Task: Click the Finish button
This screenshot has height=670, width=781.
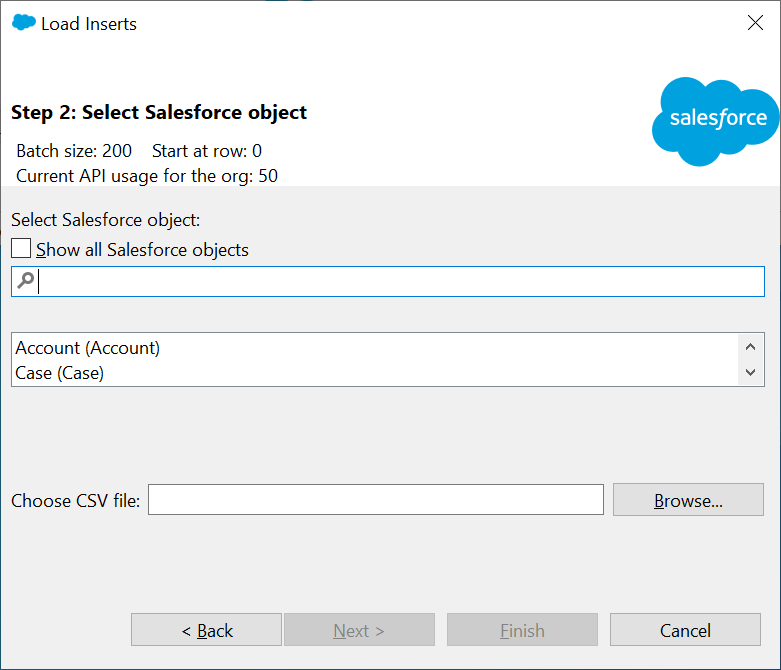Action: click(x=522, y=630)
